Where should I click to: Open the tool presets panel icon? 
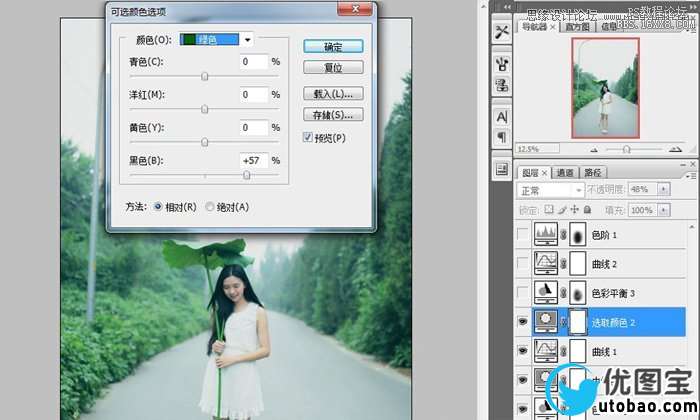(x=501, y=33)
